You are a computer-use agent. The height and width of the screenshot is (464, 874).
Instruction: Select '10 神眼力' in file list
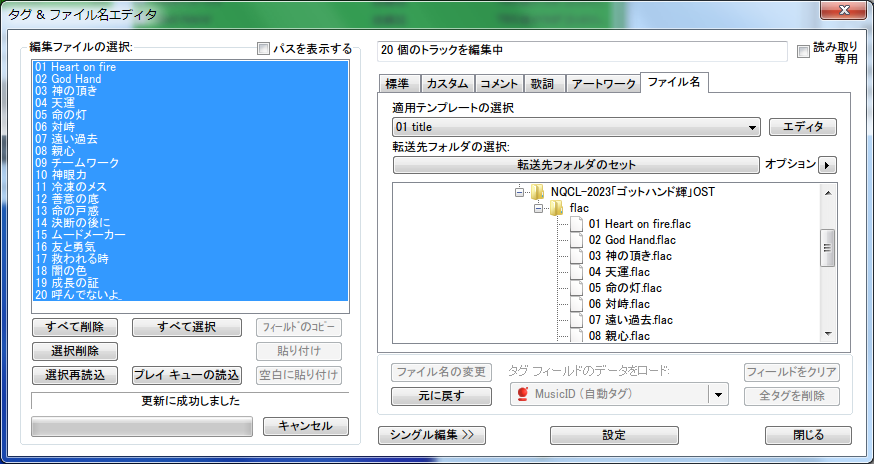tap(190, 175)
